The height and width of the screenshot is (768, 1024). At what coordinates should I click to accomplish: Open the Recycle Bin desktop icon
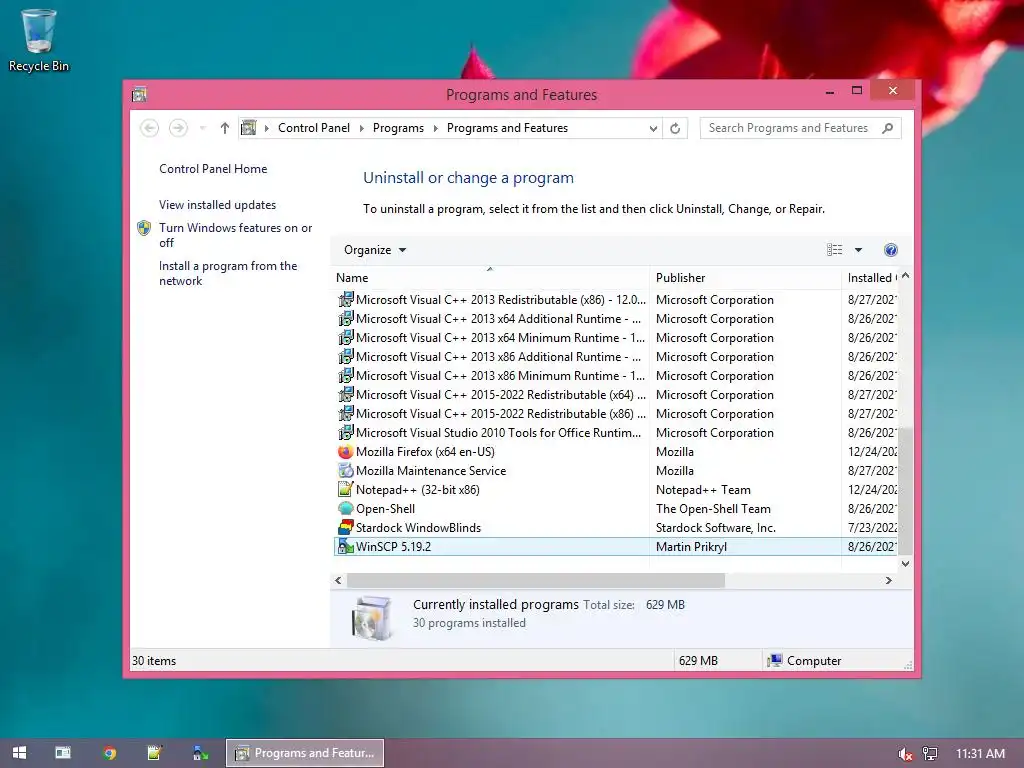point(39,40)
